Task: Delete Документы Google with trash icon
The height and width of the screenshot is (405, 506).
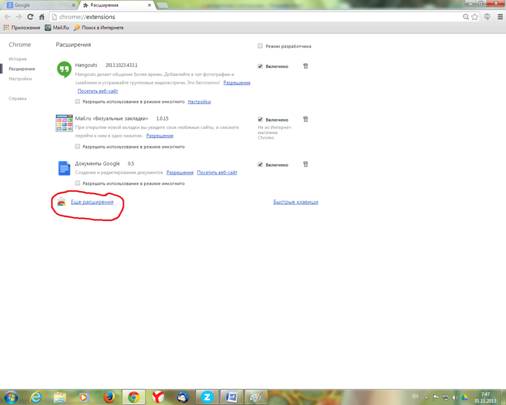Action: (305, 164)
